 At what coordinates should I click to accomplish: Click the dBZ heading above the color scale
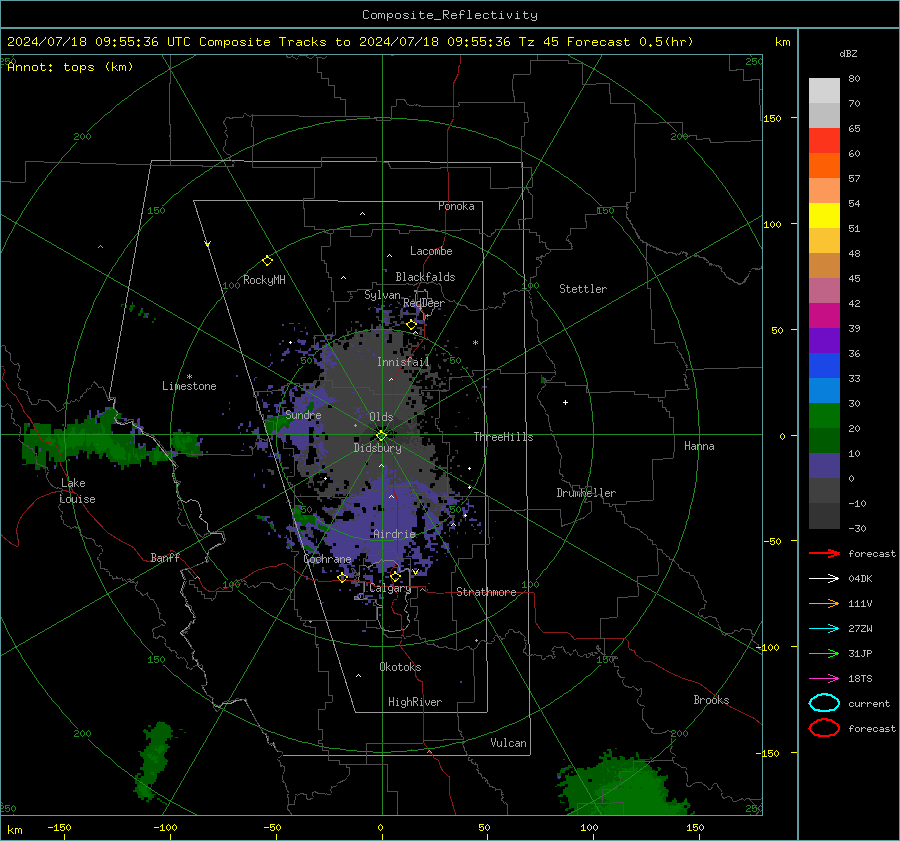coord(848,54)
